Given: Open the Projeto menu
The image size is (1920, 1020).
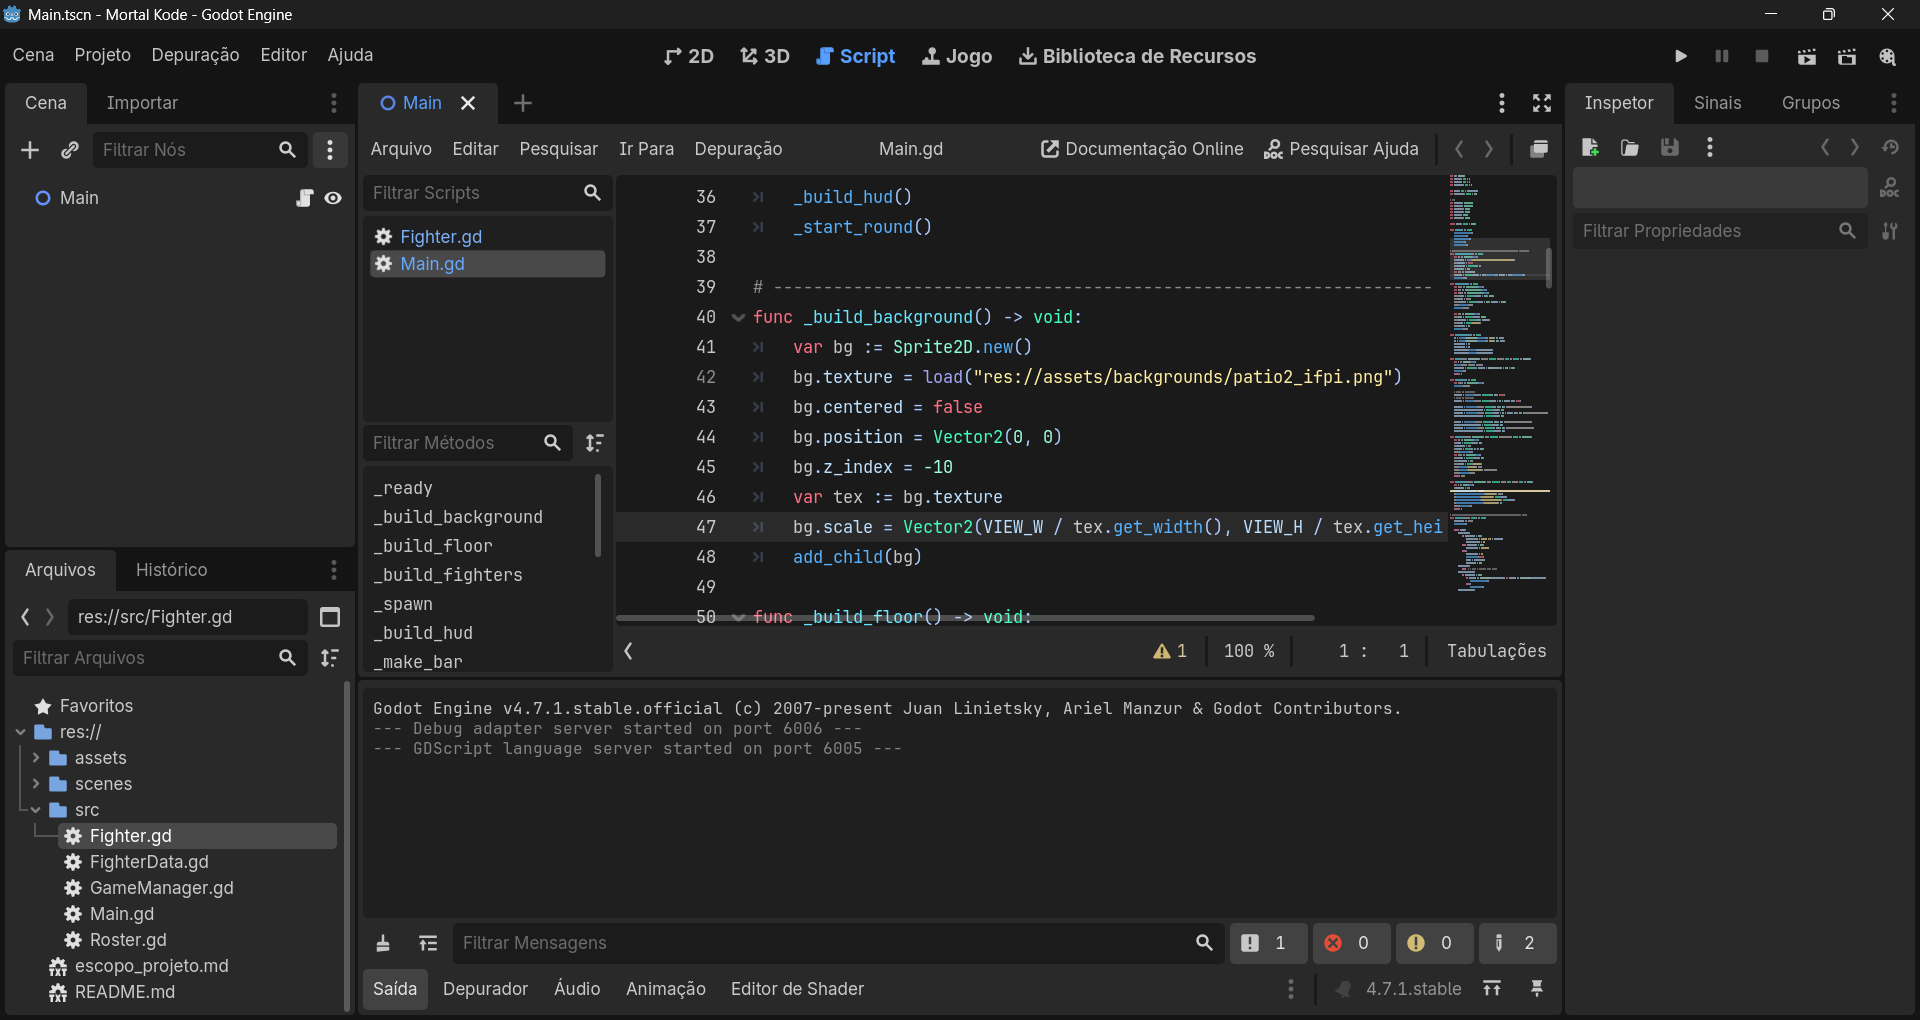Looking at the screenshot, I should click(102, 55).
